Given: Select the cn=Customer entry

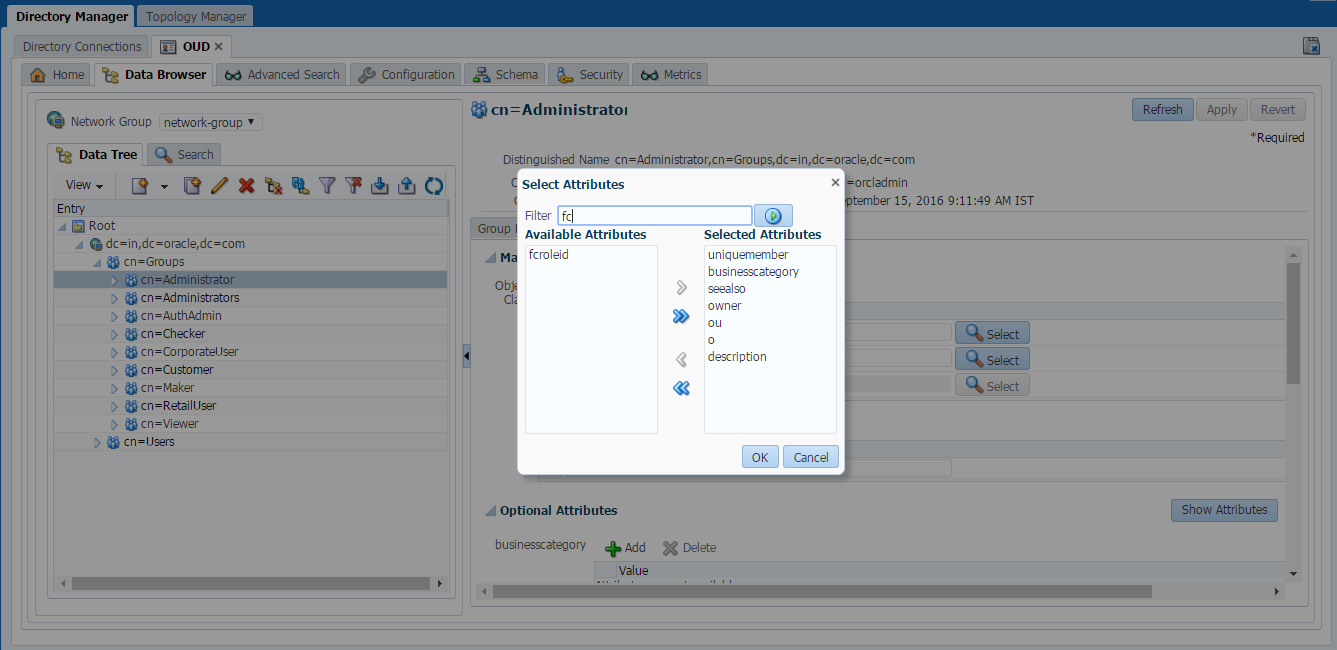Looking at the screenshot, I should (x=177, y=370).
